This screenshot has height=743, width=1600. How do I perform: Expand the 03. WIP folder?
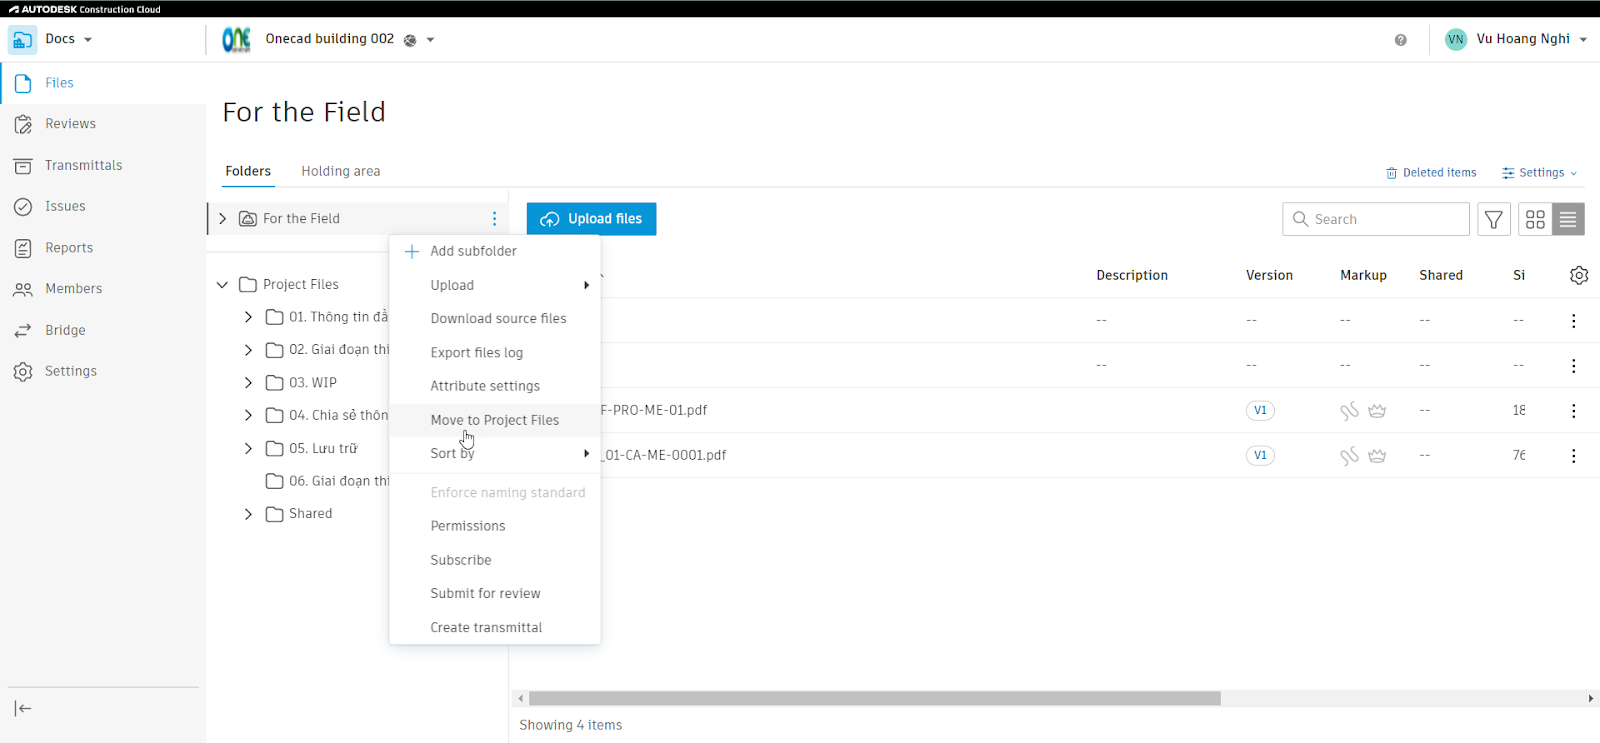pos(248,383)
